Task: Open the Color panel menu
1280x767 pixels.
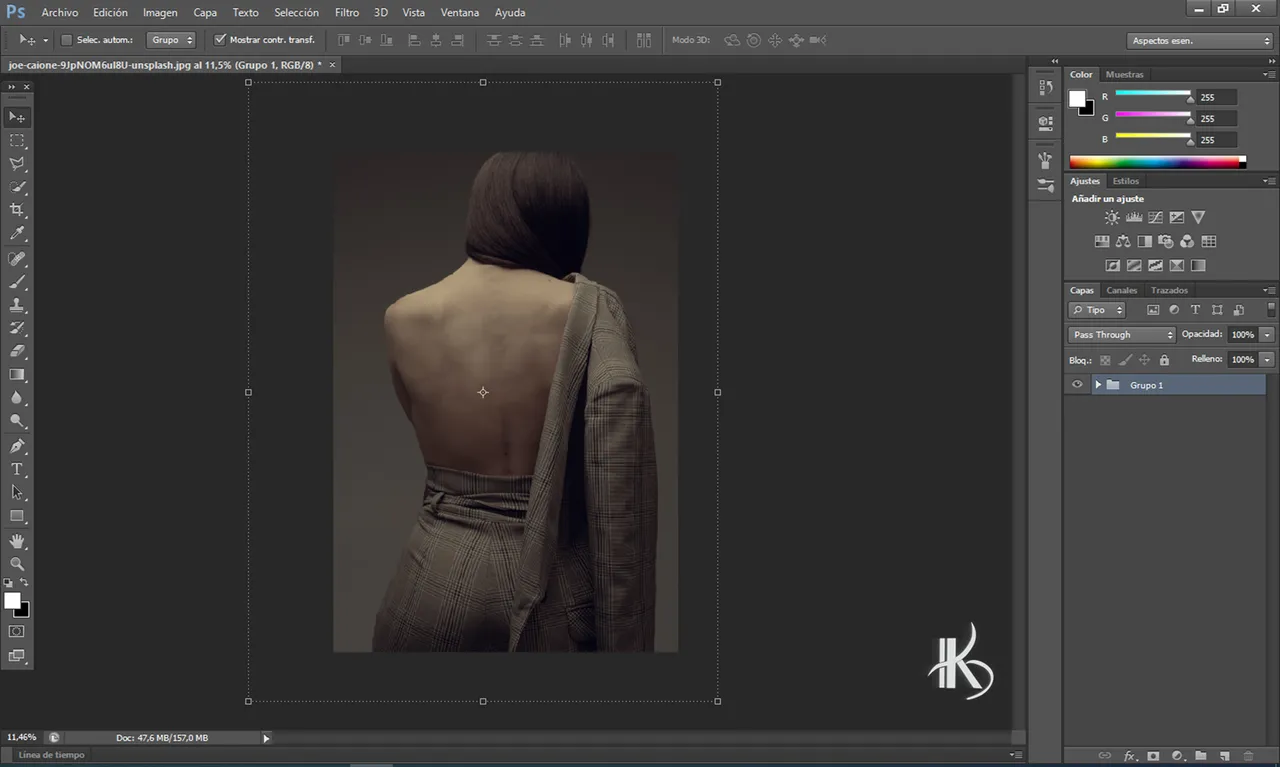Action: click(x=1270, y=74)
